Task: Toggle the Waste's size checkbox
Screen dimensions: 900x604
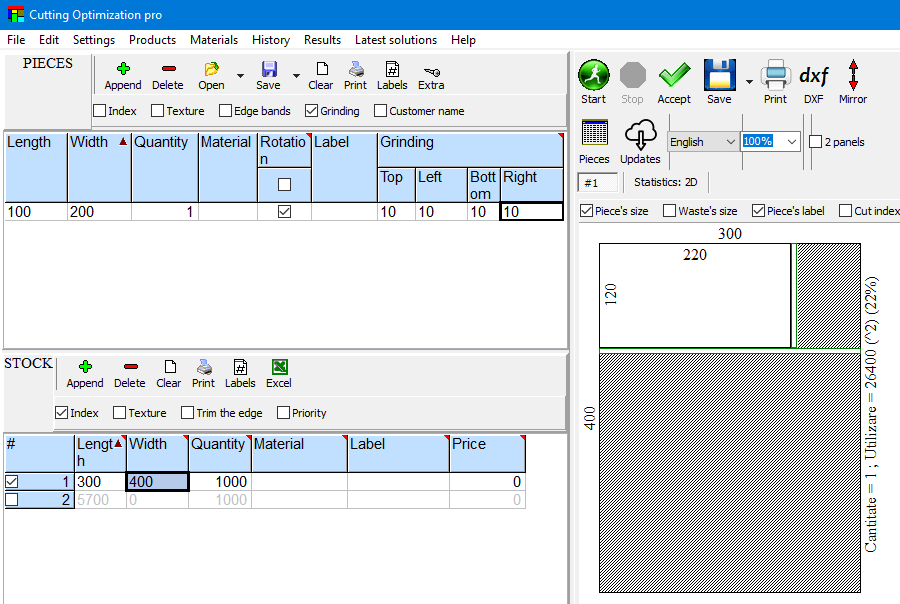Action: tap(669, 211)
